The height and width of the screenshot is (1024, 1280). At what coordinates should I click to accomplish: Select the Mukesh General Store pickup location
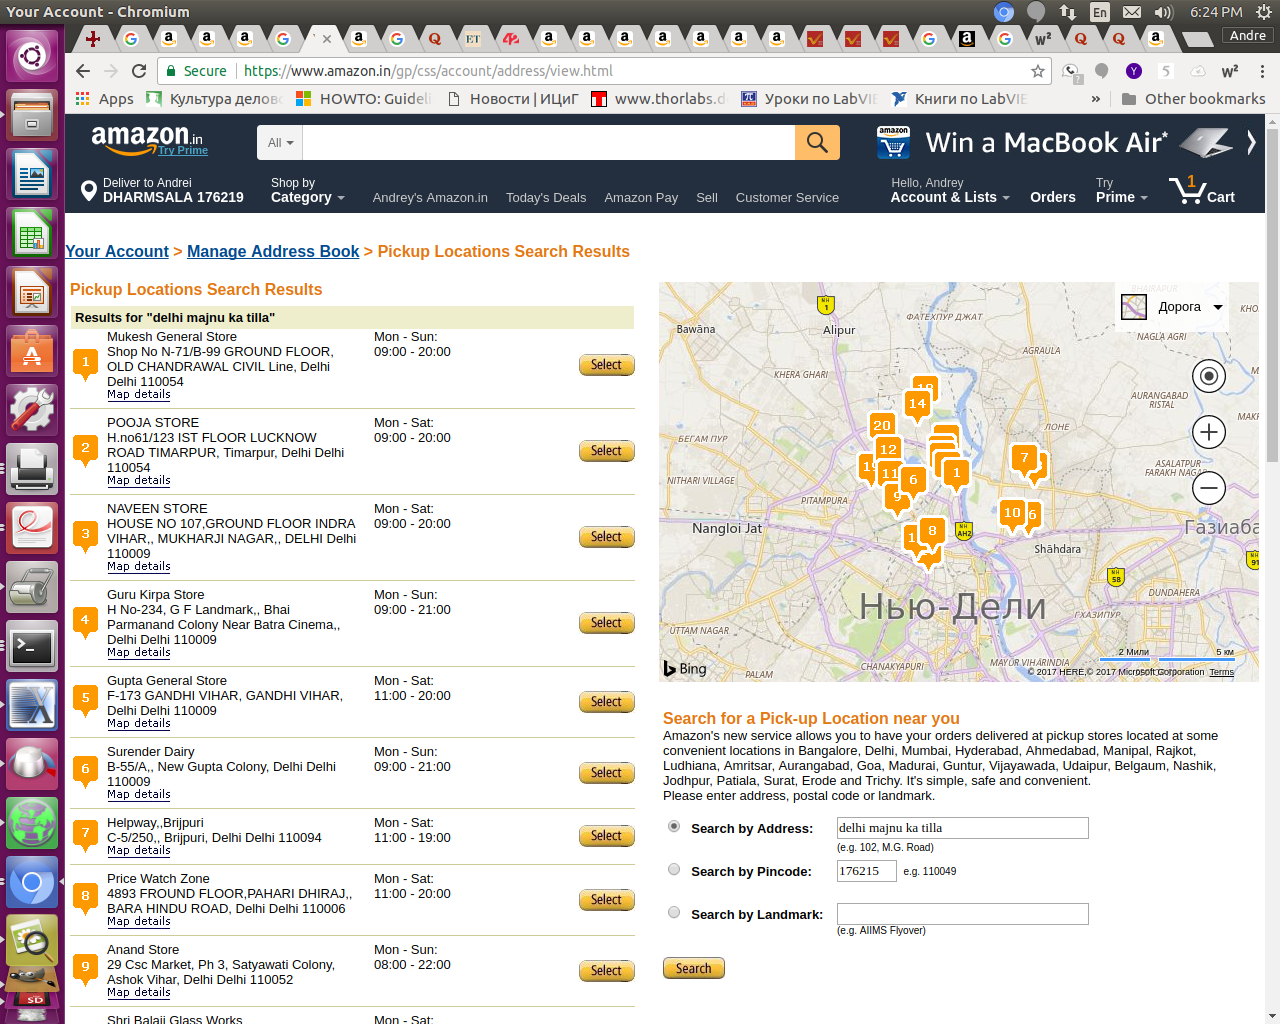[x=606, y=365]
